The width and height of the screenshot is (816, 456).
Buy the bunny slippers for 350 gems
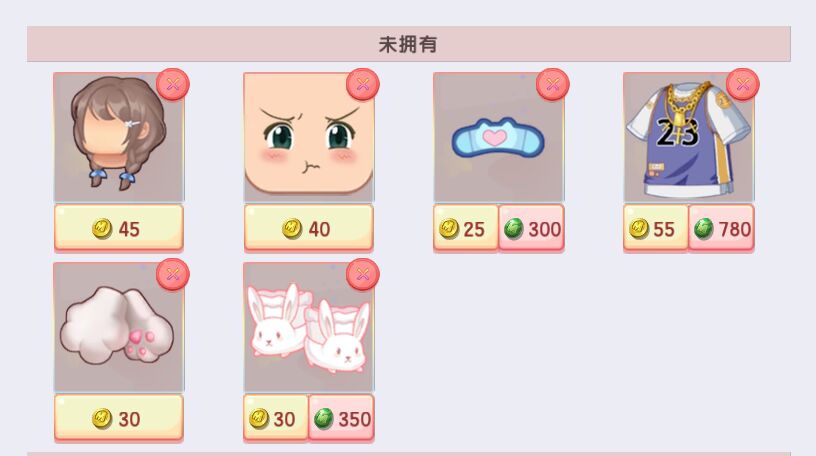coord(341,418)
